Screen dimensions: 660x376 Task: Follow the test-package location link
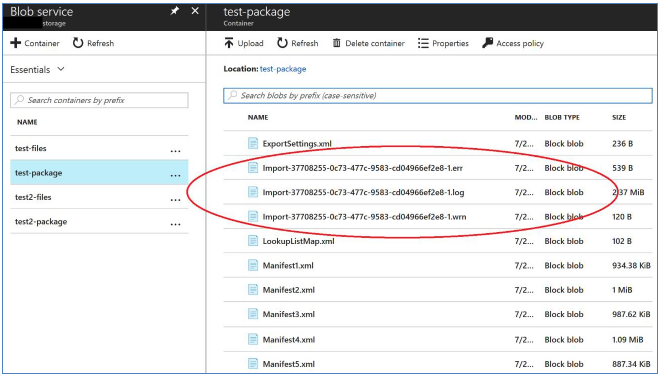tap(283, 69)
